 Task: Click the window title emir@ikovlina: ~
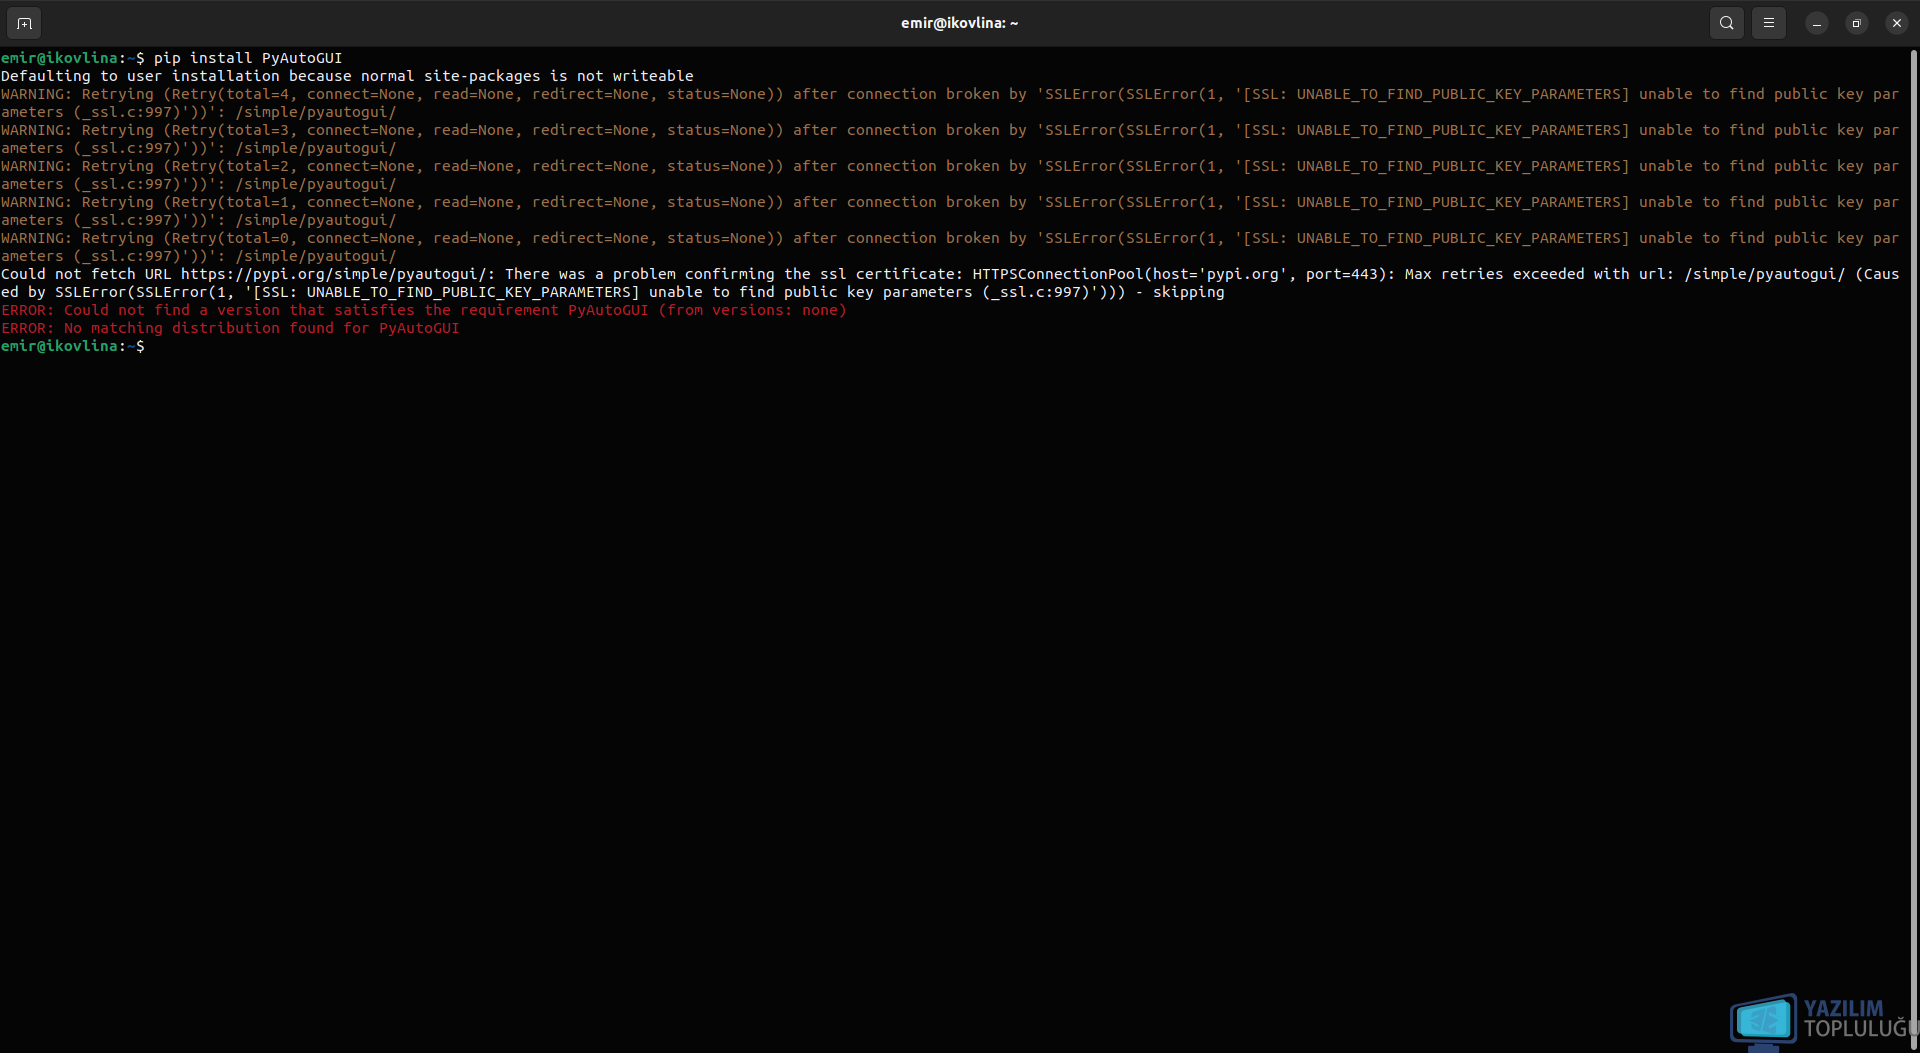pyautogui.click(x=959, y=23)
